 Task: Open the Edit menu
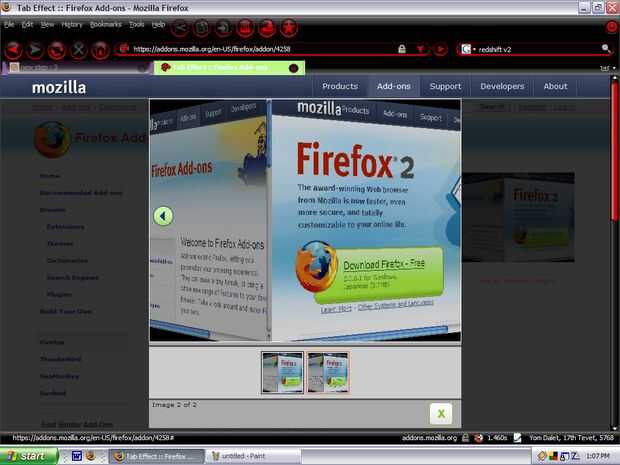[x=27, y=25]
